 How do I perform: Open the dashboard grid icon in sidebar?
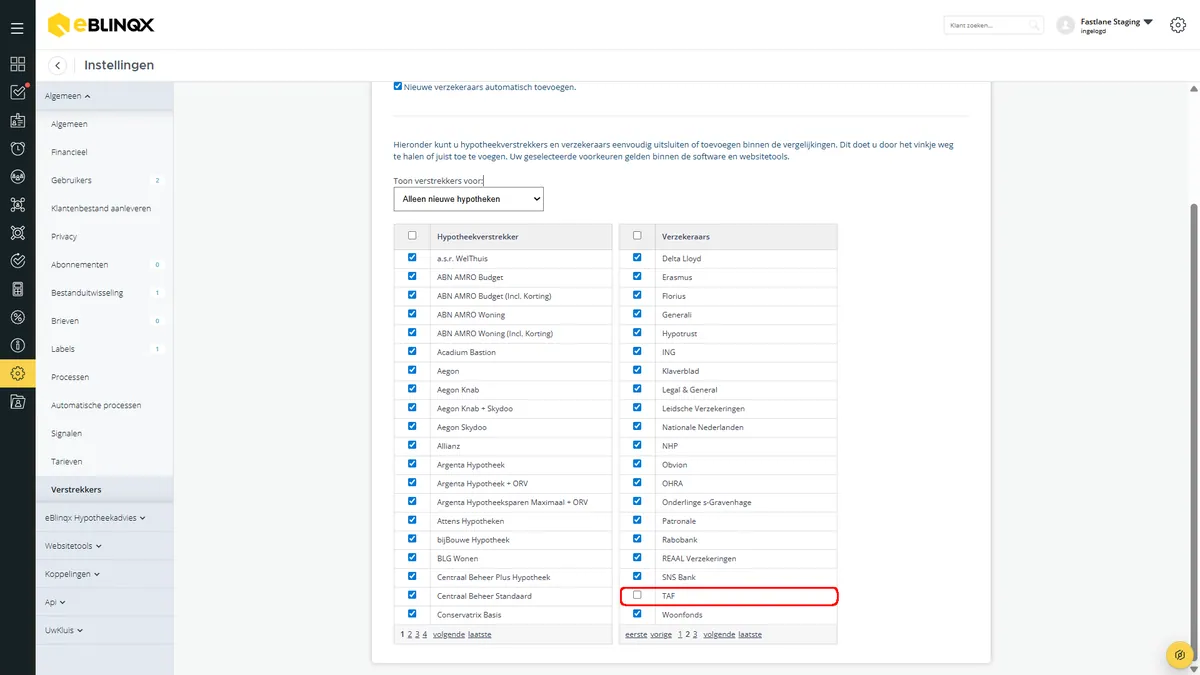17,64
